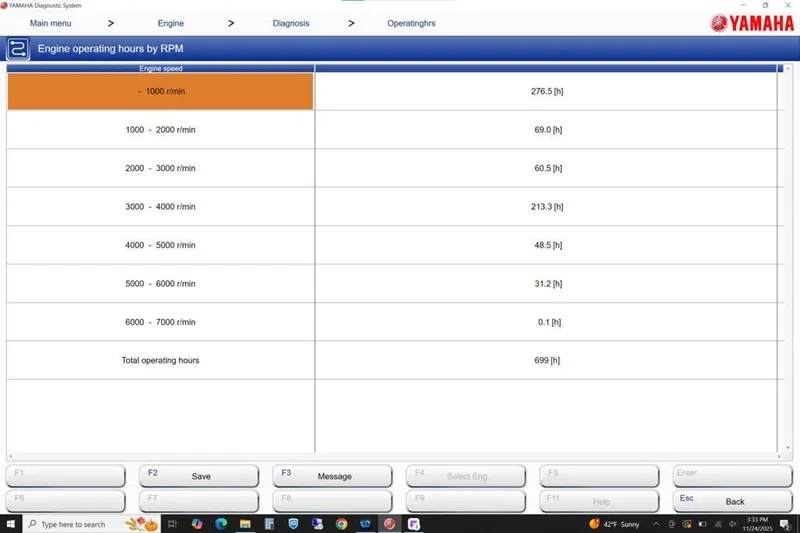Navigate to Engine in the breadcrumb

pos(171,23)
